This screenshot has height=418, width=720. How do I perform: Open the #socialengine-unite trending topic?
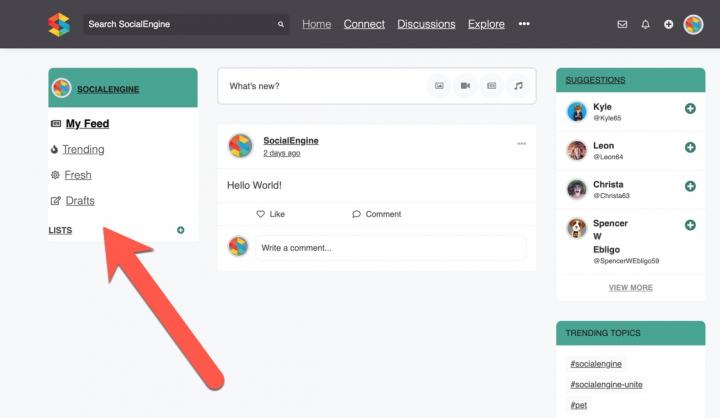606,384
